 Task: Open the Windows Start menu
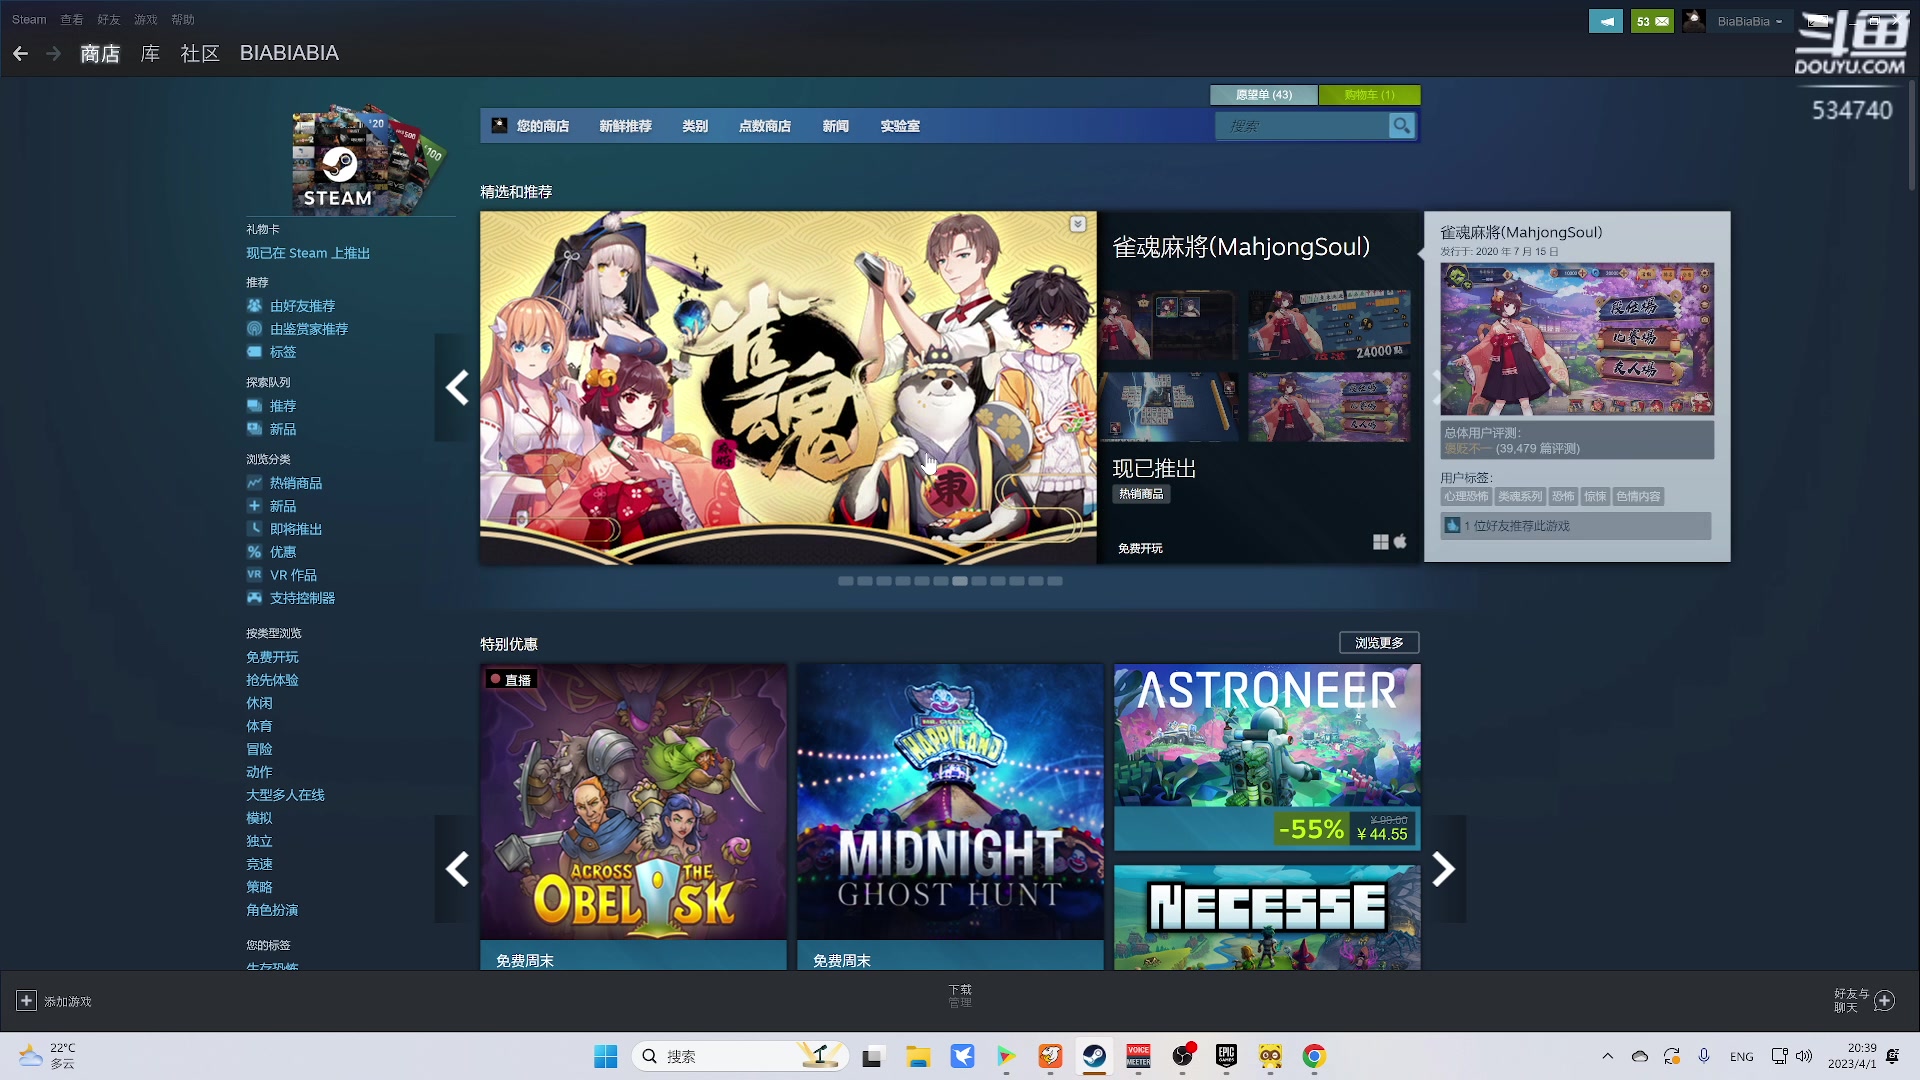click(x=606, y=1056)
